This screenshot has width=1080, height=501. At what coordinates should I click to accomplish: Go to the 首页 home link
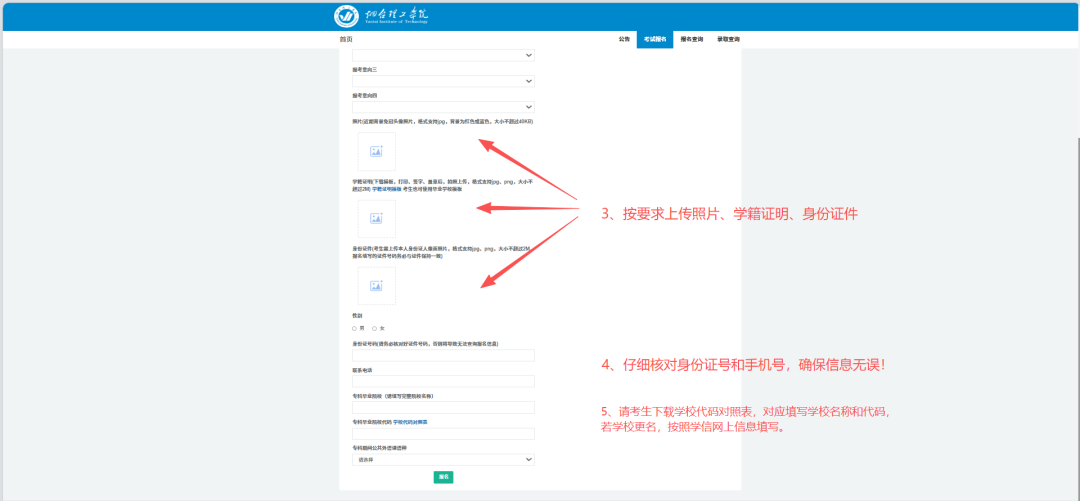pos(346,39)
